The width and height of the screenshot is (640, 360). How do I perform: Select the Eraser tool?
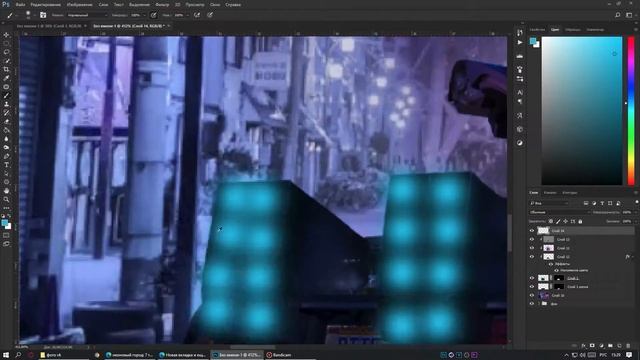click(x=6, y=122)
